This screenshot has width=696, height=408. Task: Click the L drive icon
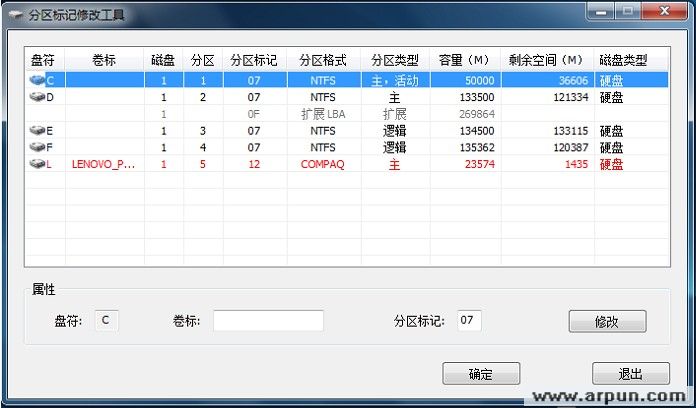click(x=37, y=164)
